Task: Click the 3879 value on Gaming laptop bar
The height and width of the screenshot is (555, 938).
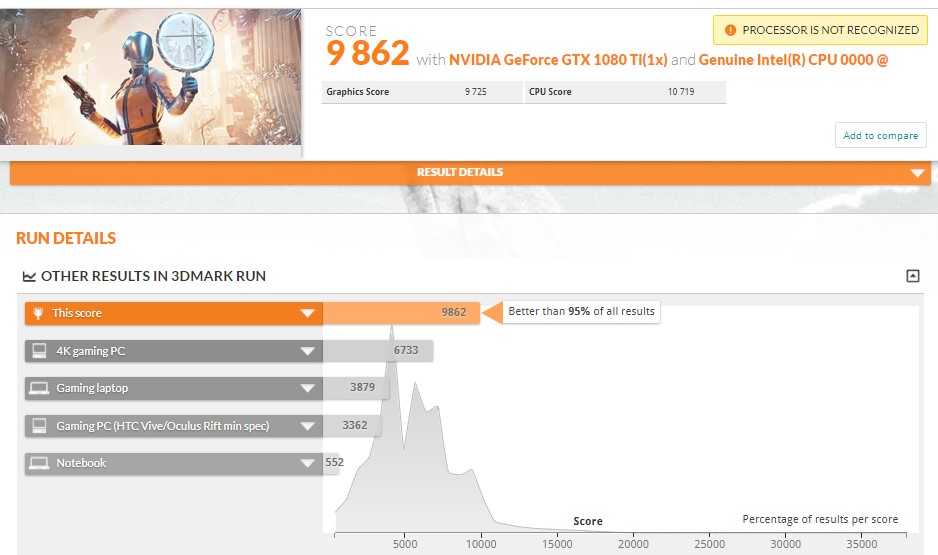Action: pos(363,388)
